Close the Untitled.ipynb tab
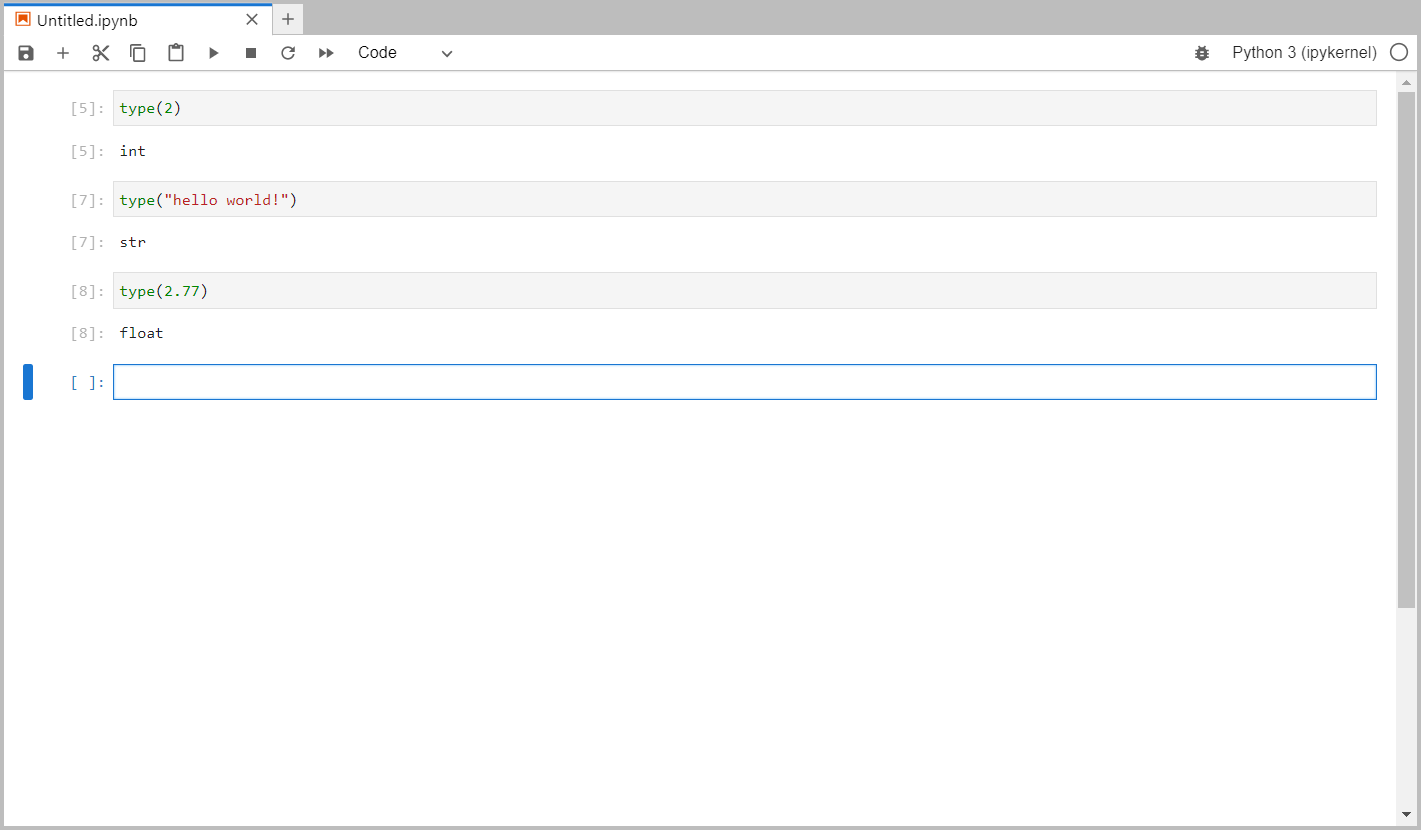Viewport: 1421px width, 830px height. [x=252, y=19]
